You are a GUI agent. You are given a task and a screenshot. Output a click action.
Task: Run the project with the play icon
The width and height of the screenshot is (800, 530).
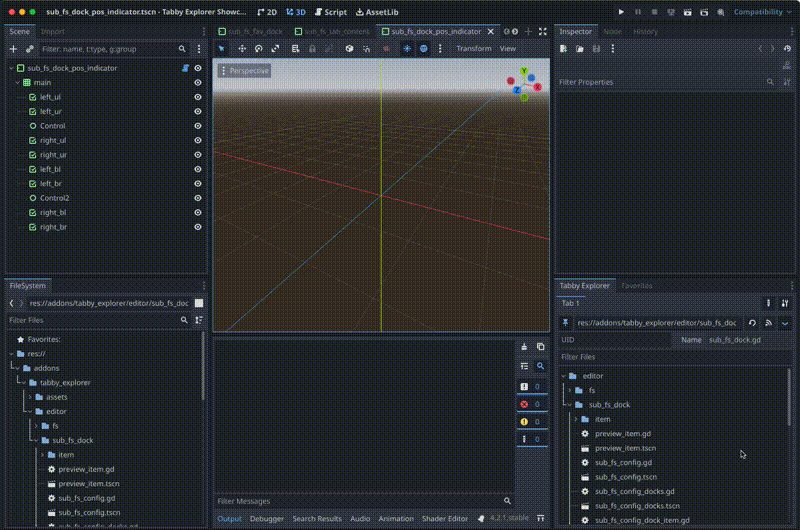tap(621, 12)
